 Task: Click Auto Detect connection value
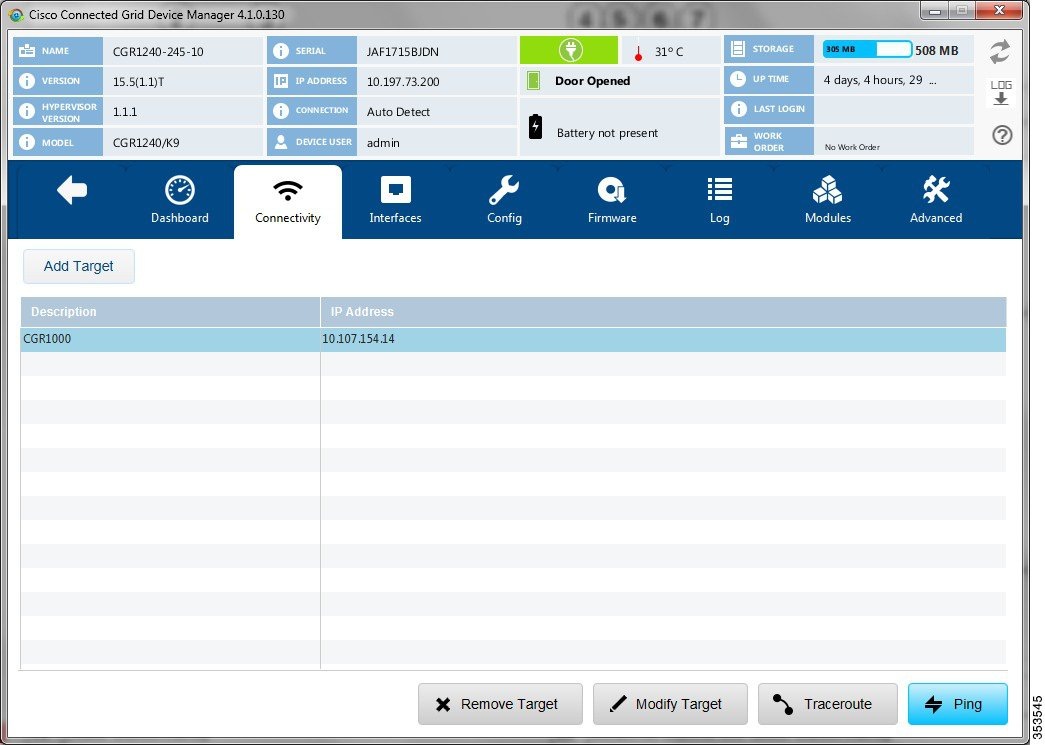click(398, 112)
